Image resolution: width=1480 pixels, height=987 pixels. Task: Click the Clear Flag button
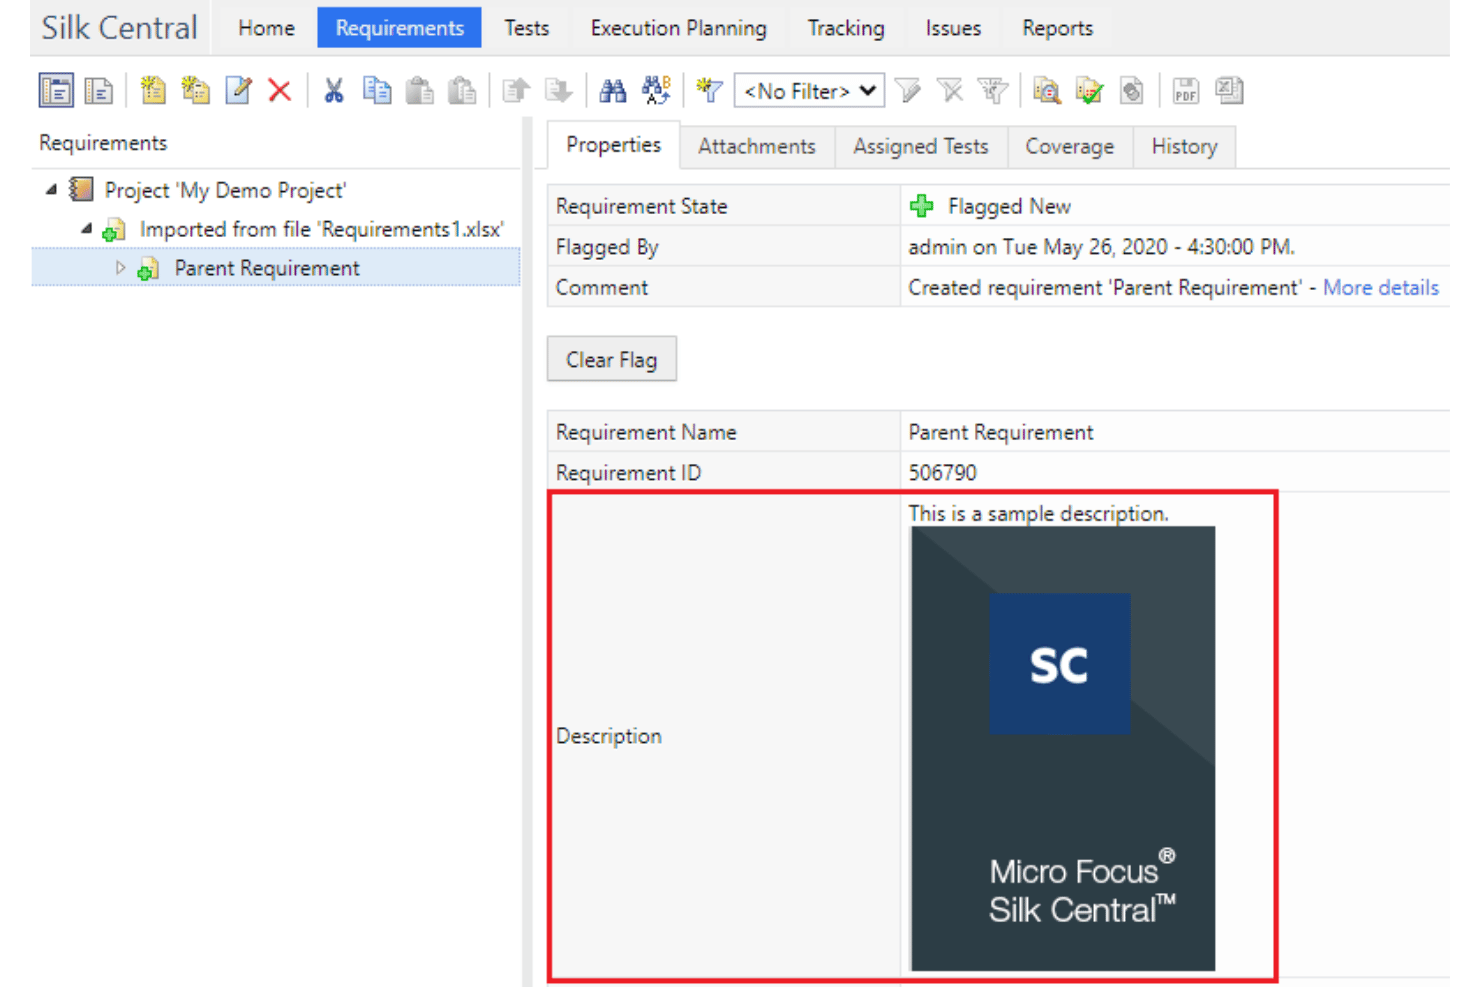pyautogui.click(x=611, y=359)
